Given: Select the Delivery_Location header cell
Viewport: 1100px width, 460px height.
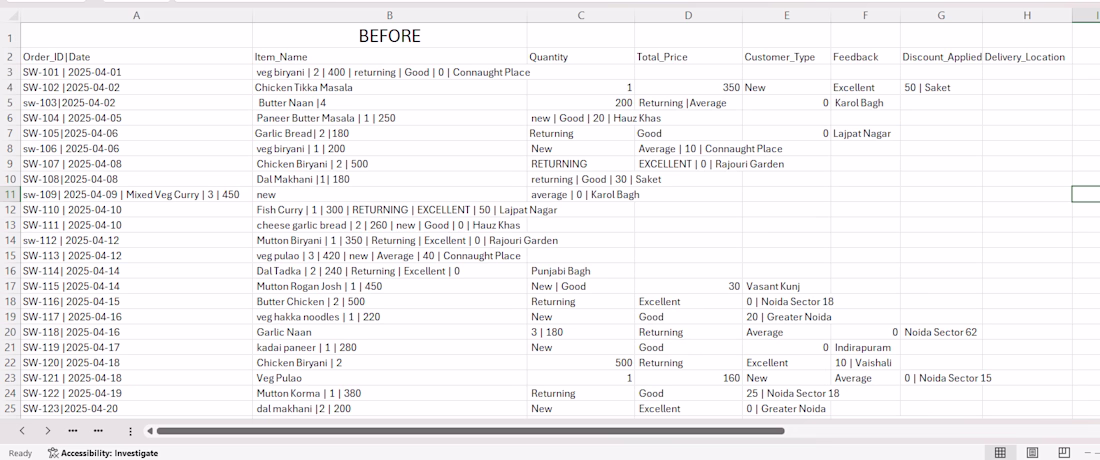Looking at the screenshot, I should pyautogui.click(x=1027, y=57).
